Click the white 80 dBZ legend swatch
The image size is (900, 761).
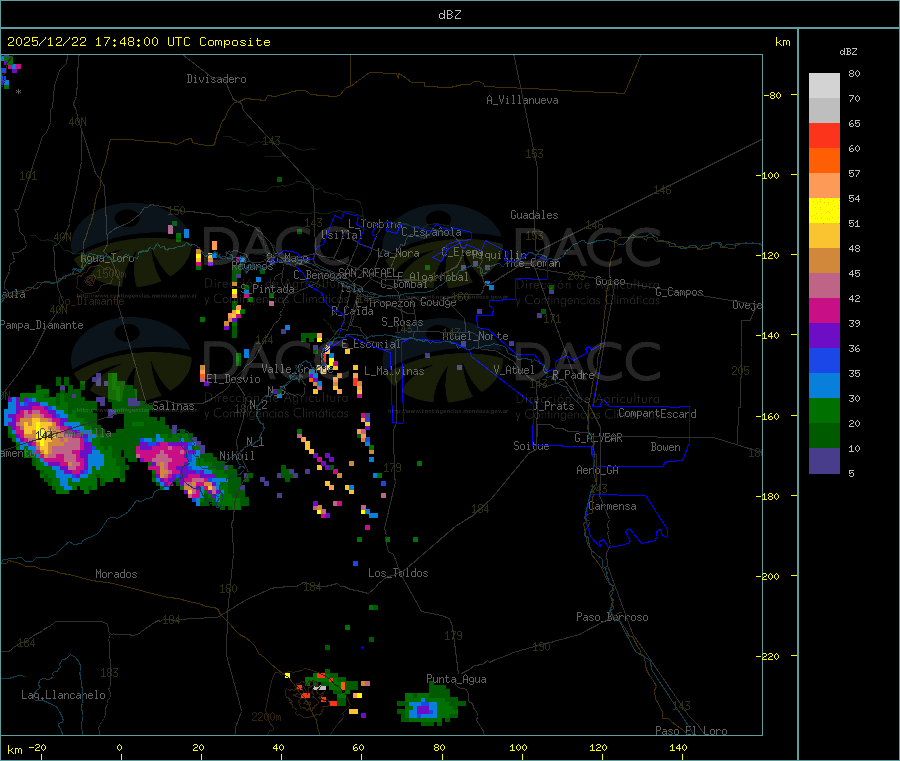pyautogui.click(x=824, y=86)
